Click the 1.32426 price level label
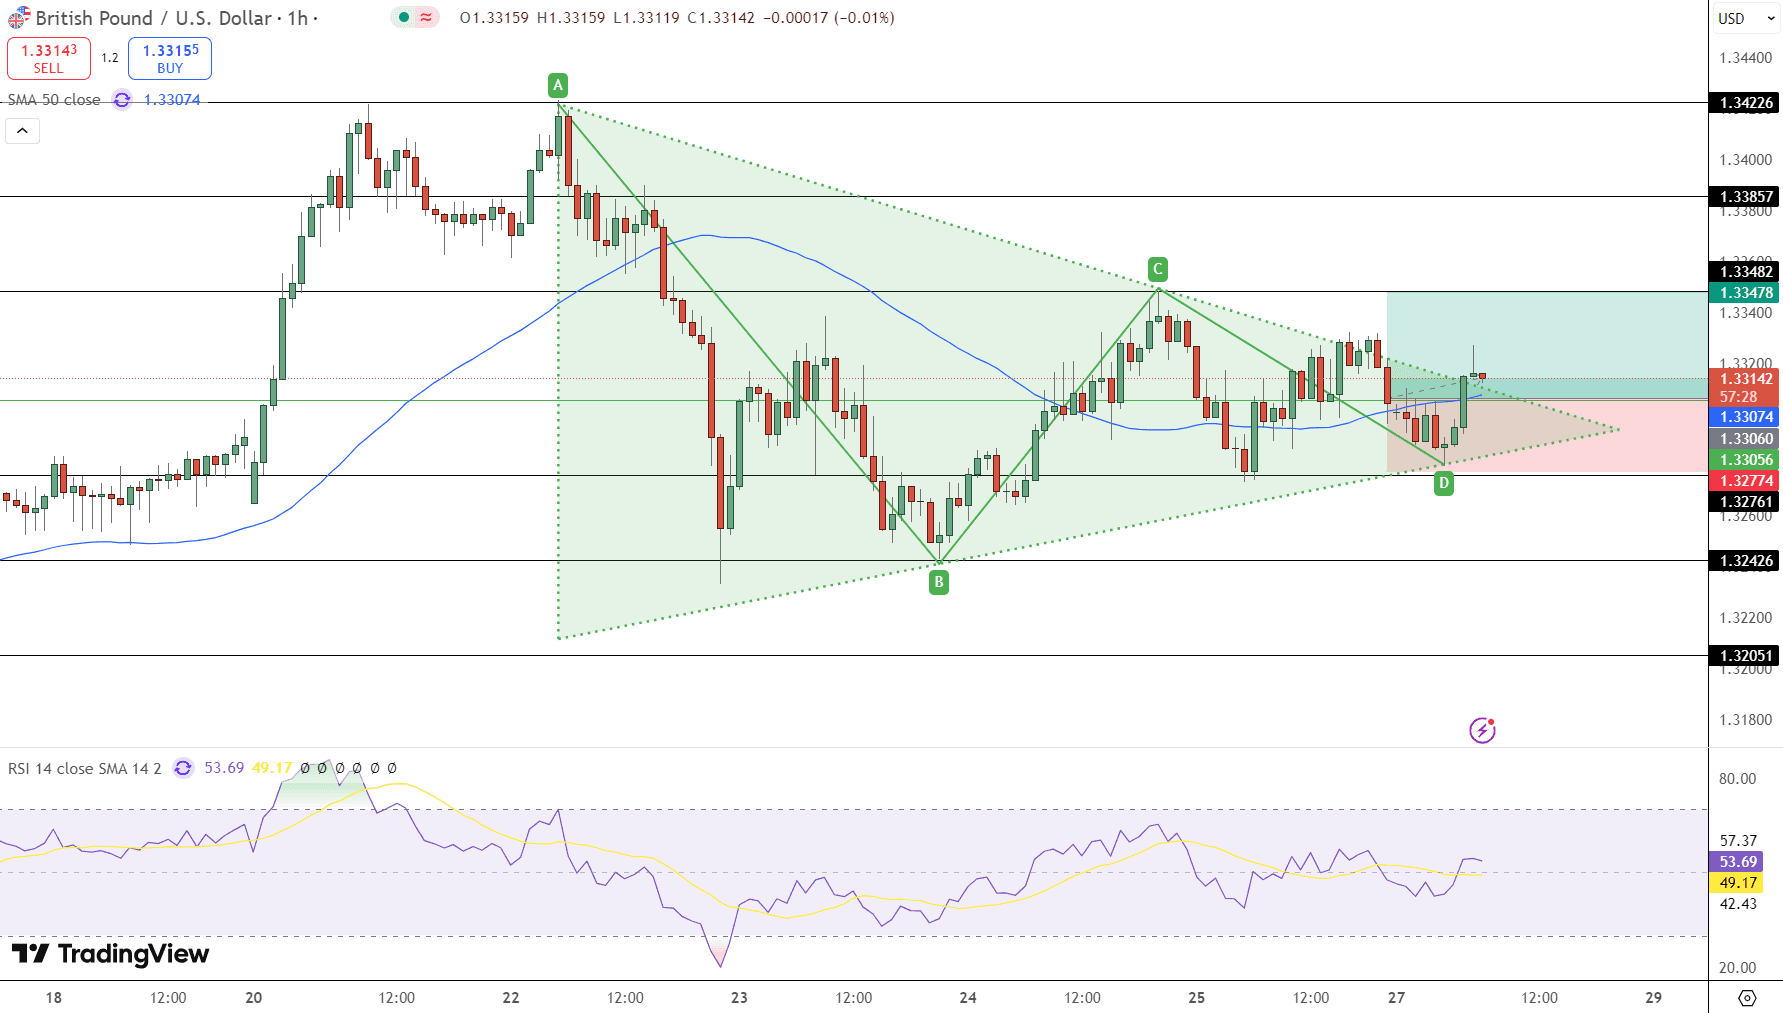 point(1746,561)
